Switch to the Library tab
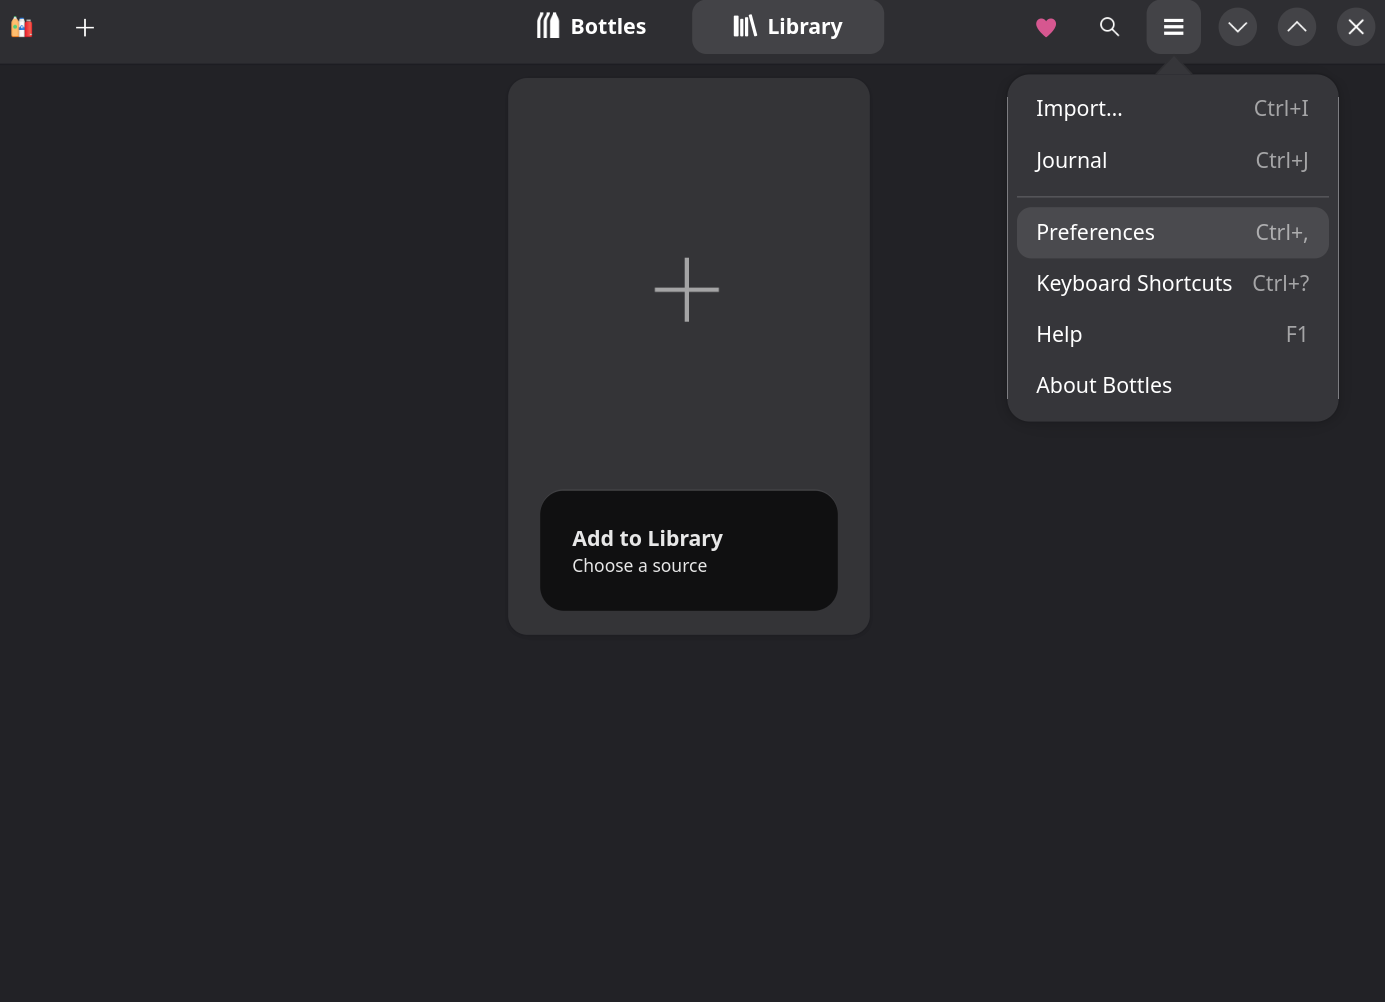Viewport: 1385px width, 1002px height. click(788, 27)
